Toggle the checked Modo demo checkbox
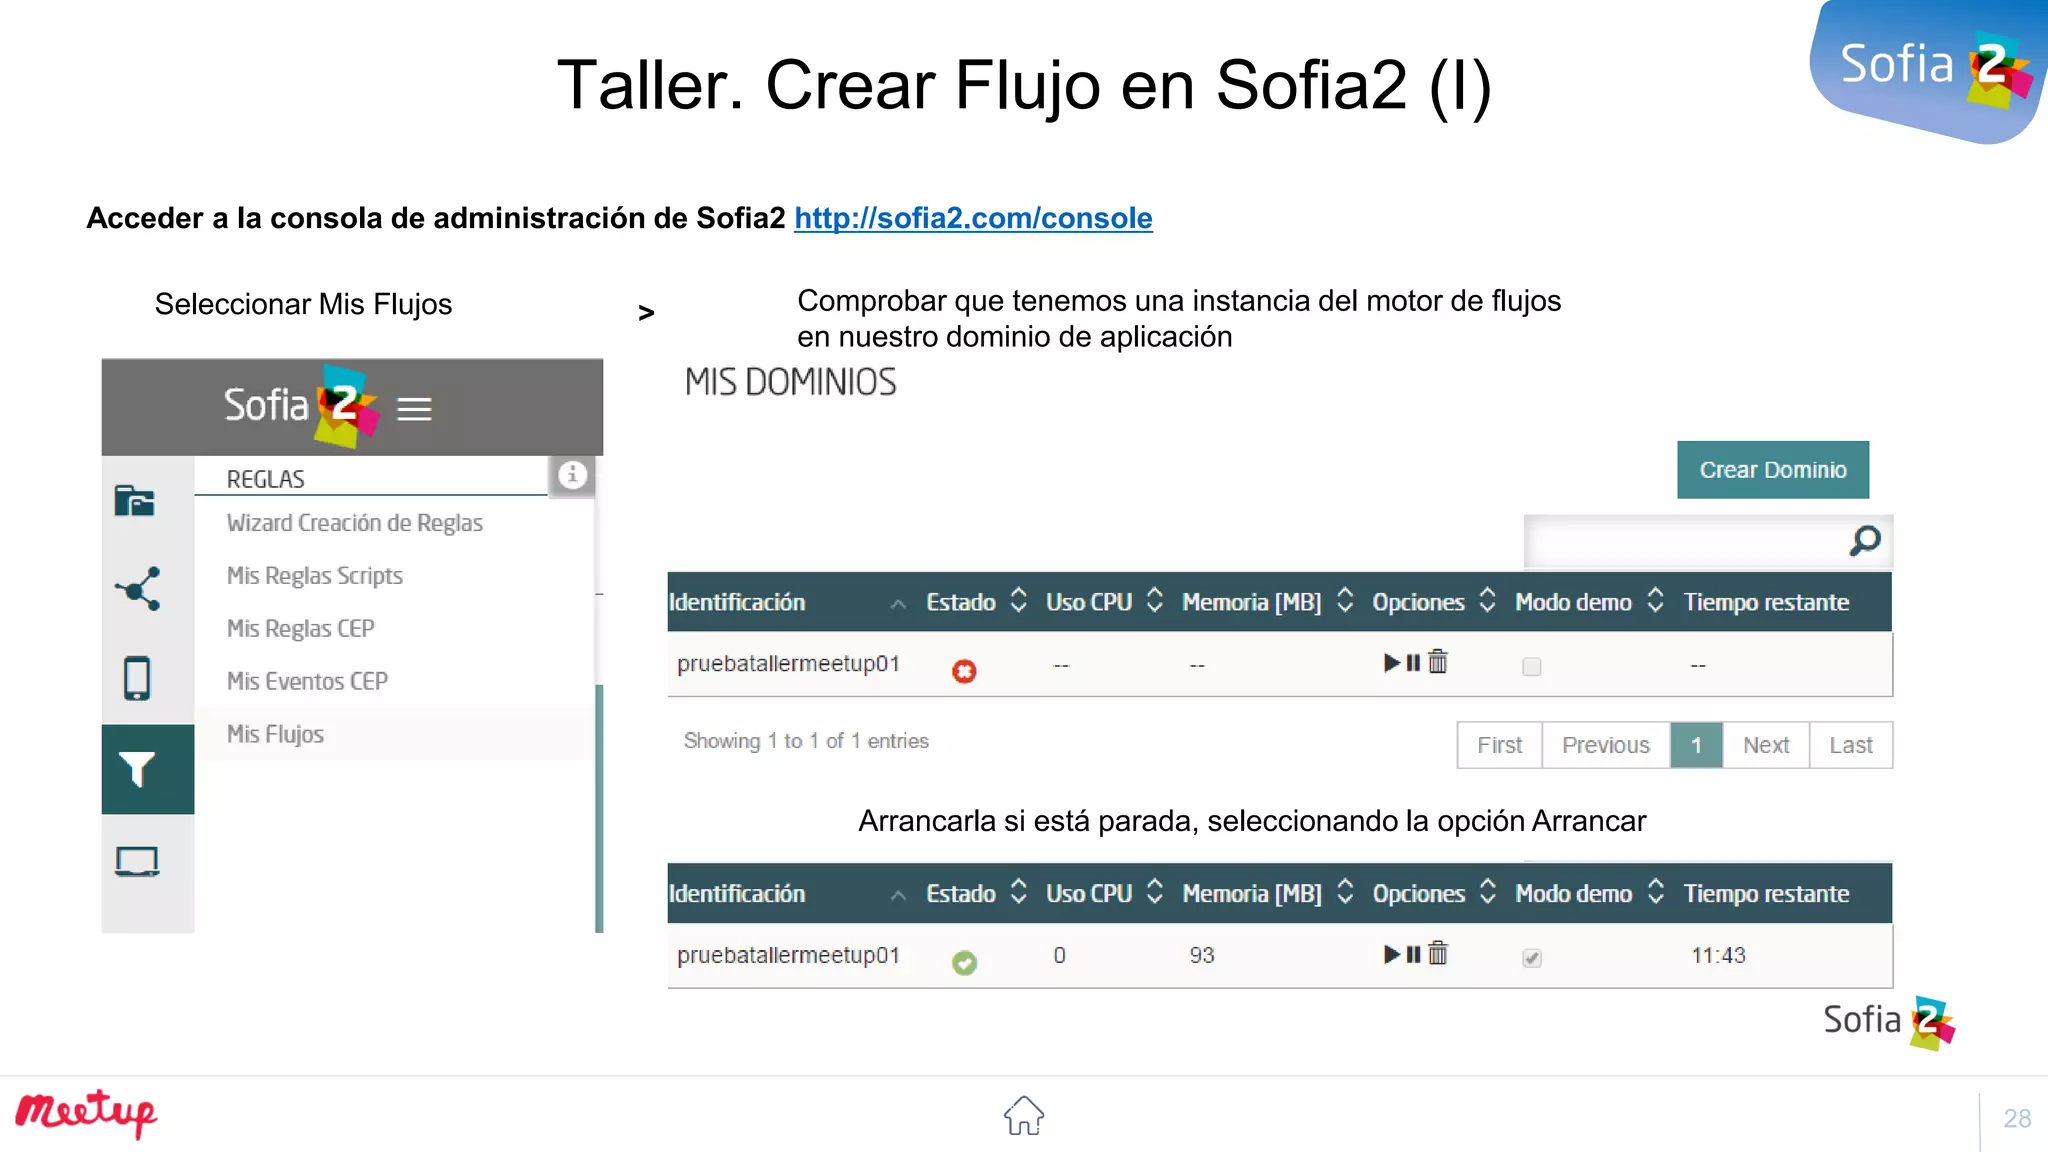 pyautogui.click(x=1531, y=958)
